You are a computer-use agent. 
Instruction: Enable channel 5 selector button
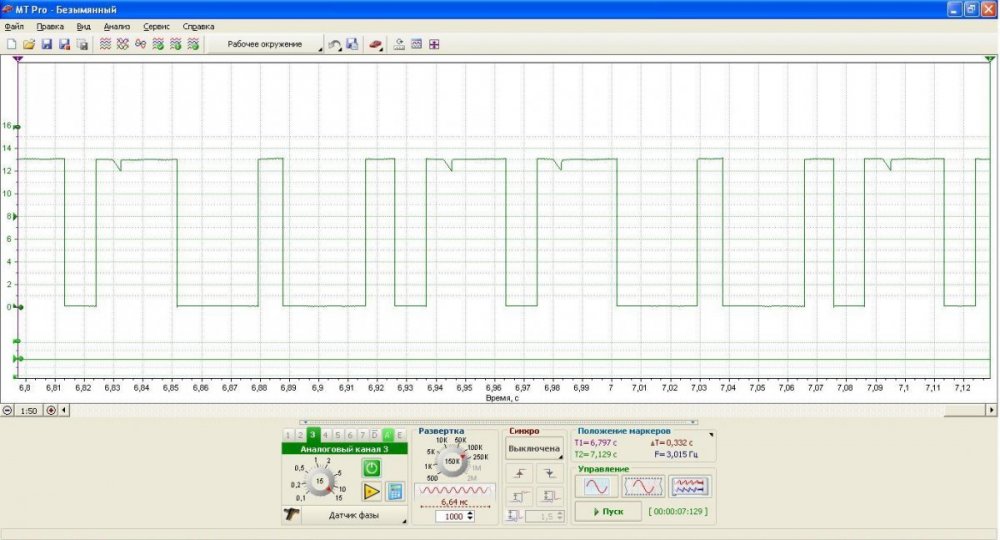pyautogui.click(x=338, y=435)
